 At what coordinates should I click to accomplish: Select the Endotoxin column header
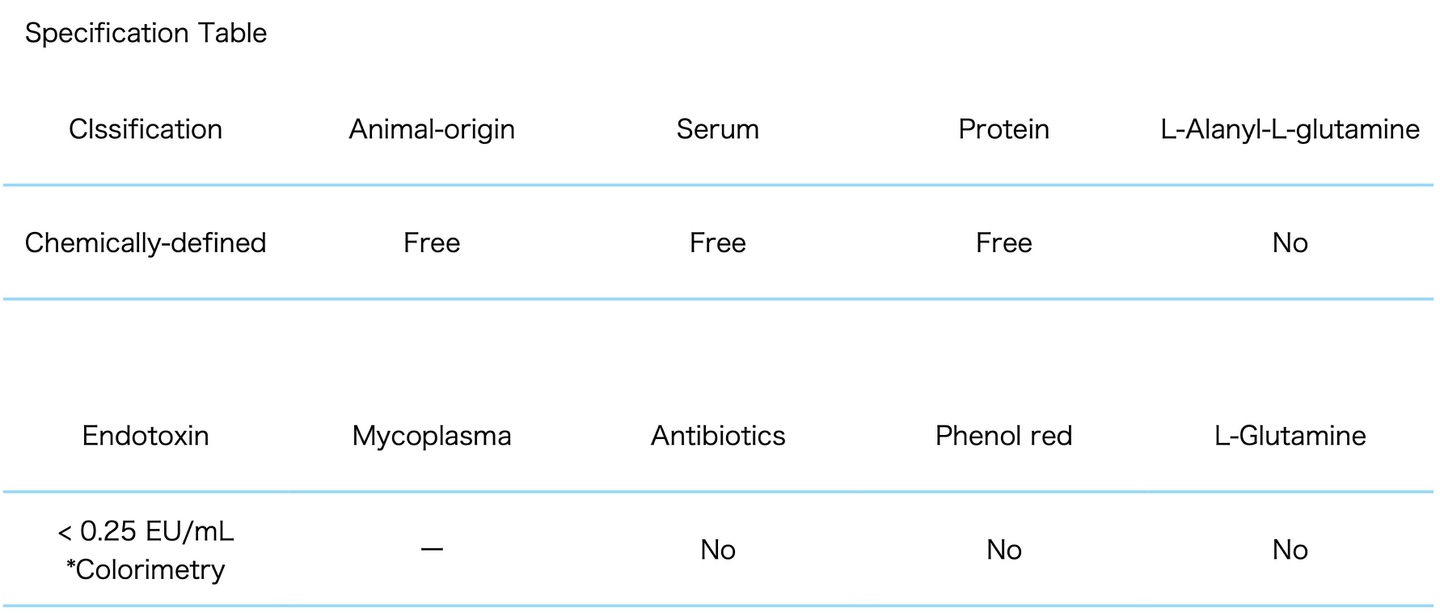pyautogui.click(x=146, y=436)
